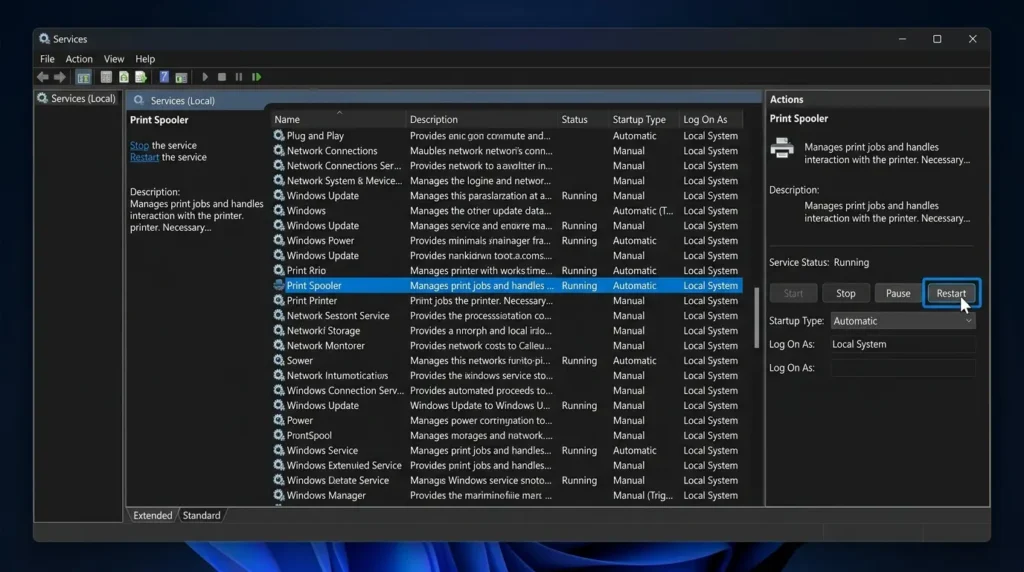Click the Start Service play icon in toolbar
Screen dimensions: 1024x572
pos(204,77)
